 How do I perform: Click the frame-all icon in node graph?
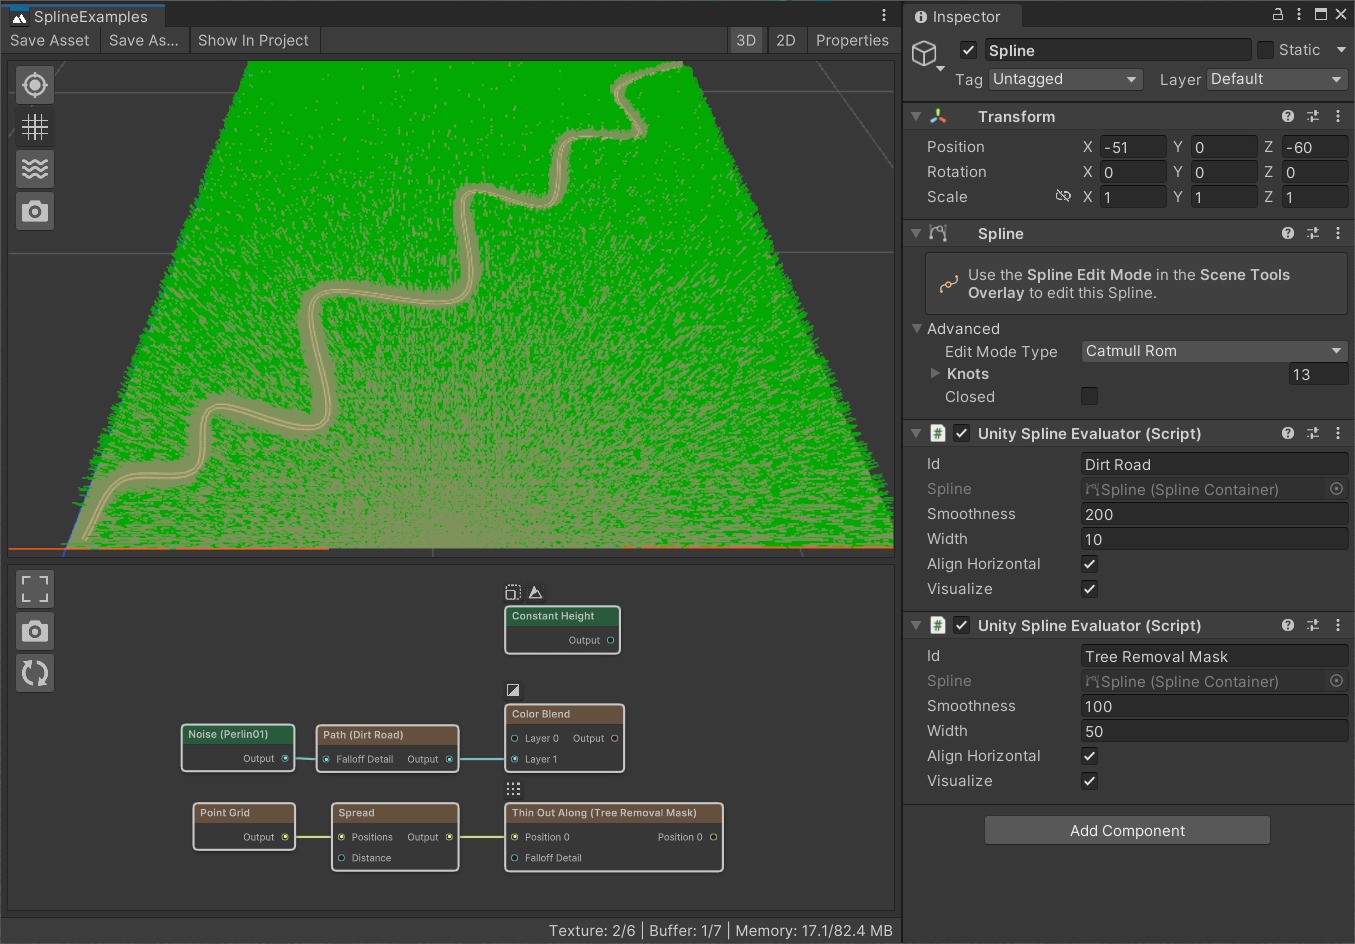(x=35, y=589)
